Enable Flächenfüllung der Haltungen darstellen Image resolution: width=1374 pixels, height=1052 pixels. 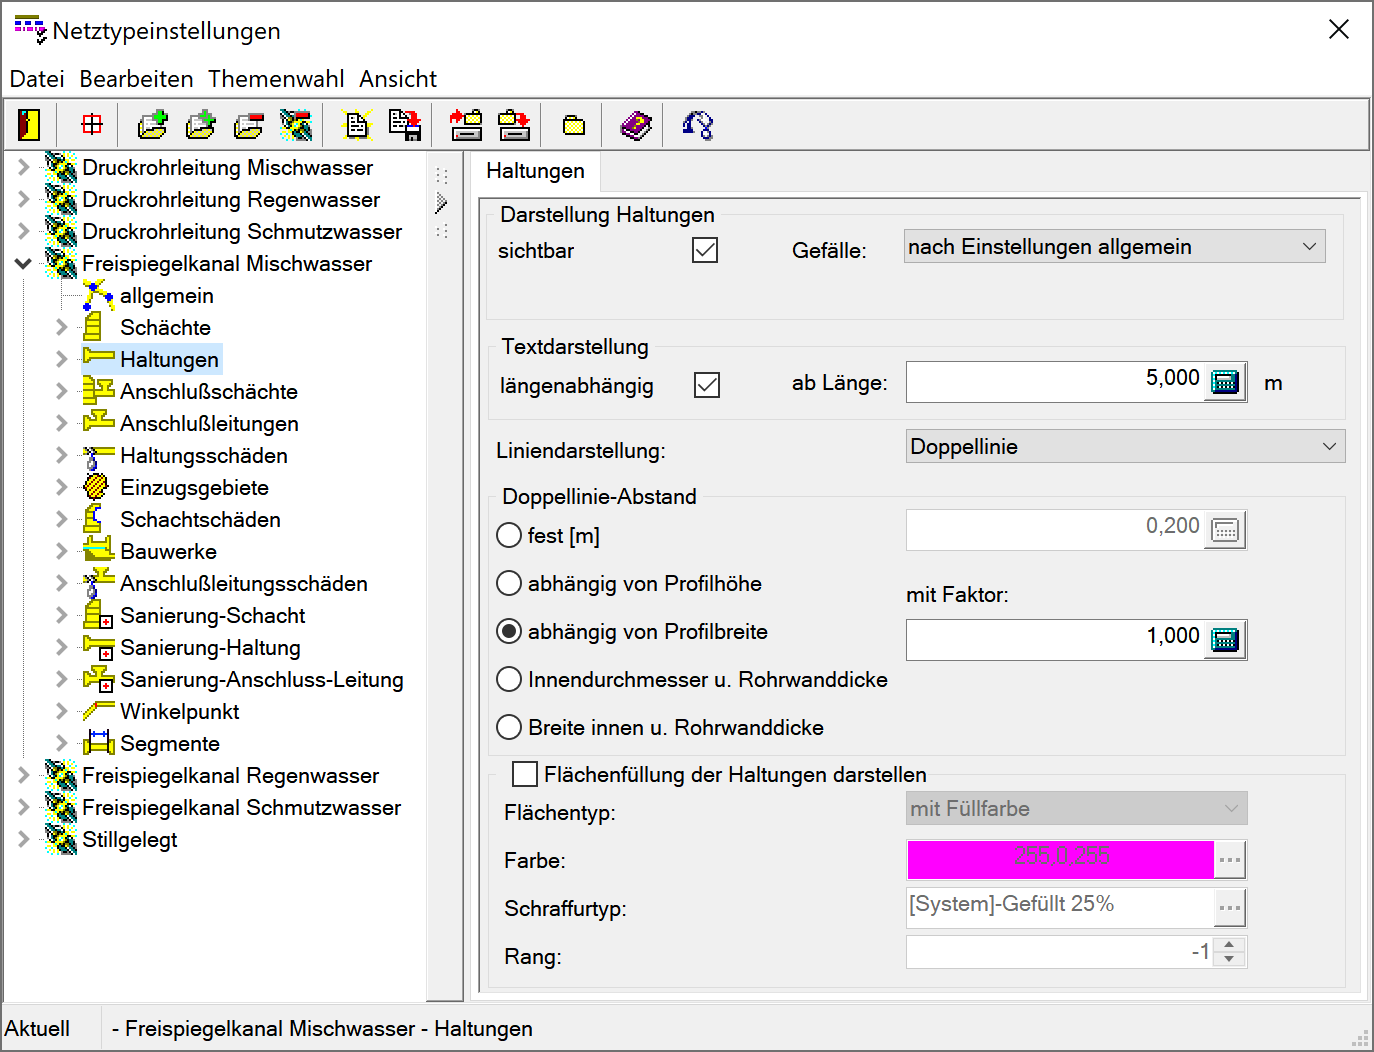pyautogui.click(x=525, y=774)
